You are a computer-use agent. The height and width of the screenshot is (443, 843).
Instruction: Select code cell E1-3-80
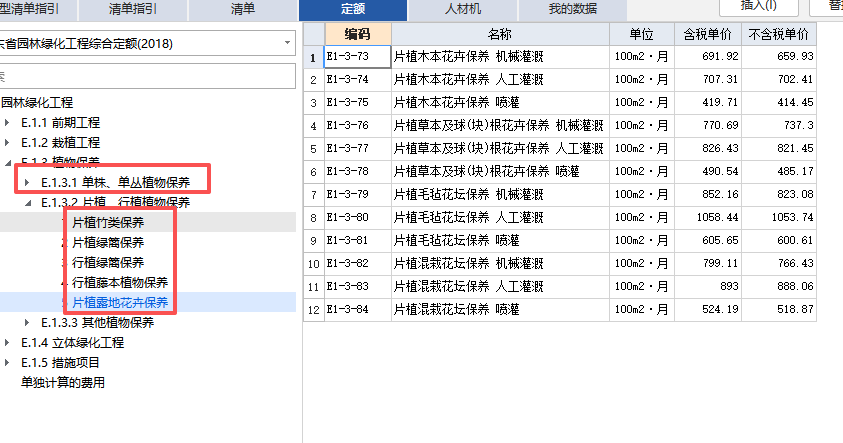tap(358, 218)
